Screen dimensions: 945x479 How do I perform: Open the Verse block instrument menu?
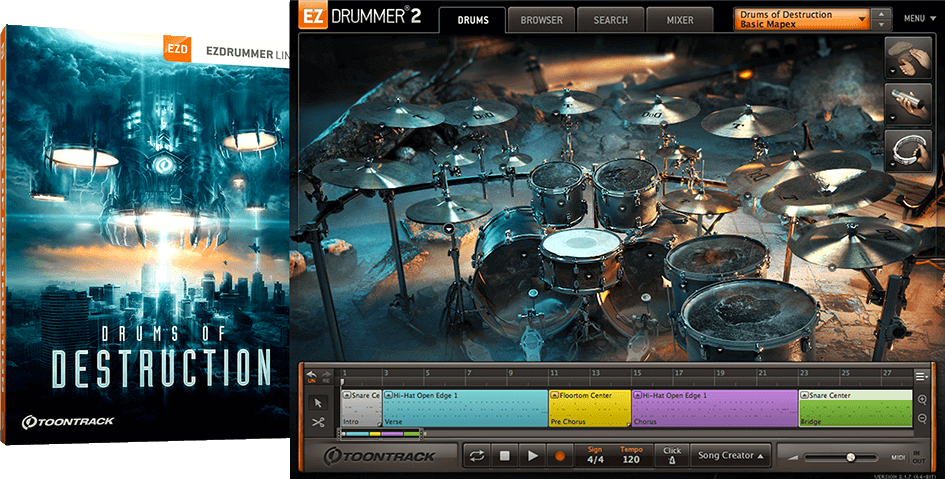pyautogui.click(x=389, y=395)
